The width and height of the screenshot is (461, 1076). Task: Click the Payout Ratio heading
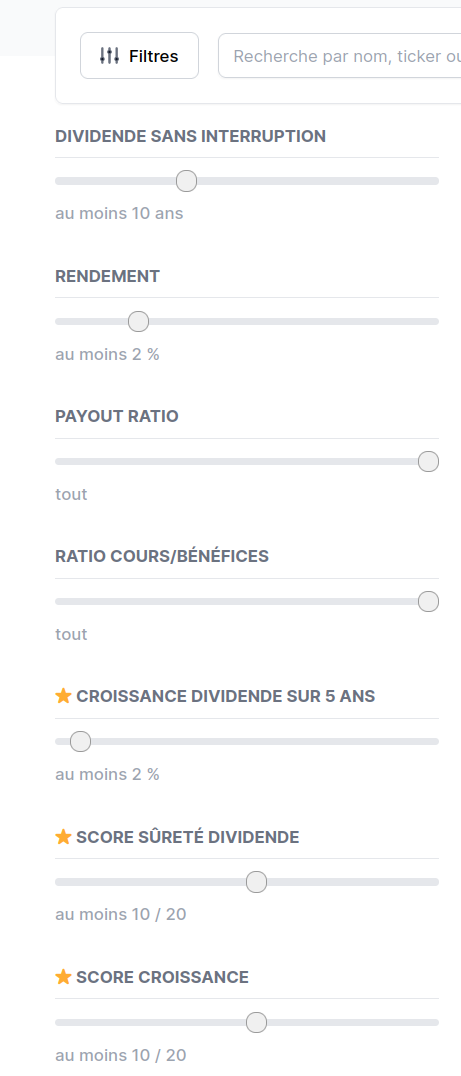click(117, 416)
